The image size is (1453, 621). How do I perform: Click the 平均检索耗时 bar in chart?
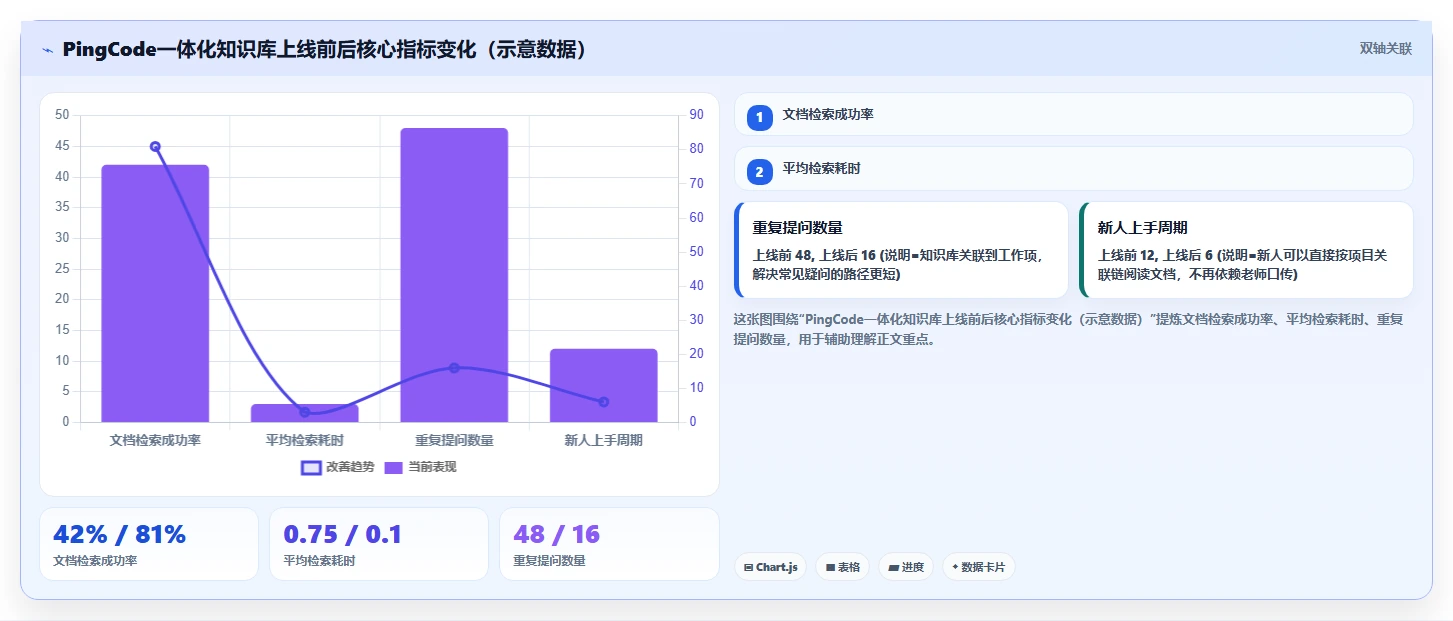click(x=304, y=413)
